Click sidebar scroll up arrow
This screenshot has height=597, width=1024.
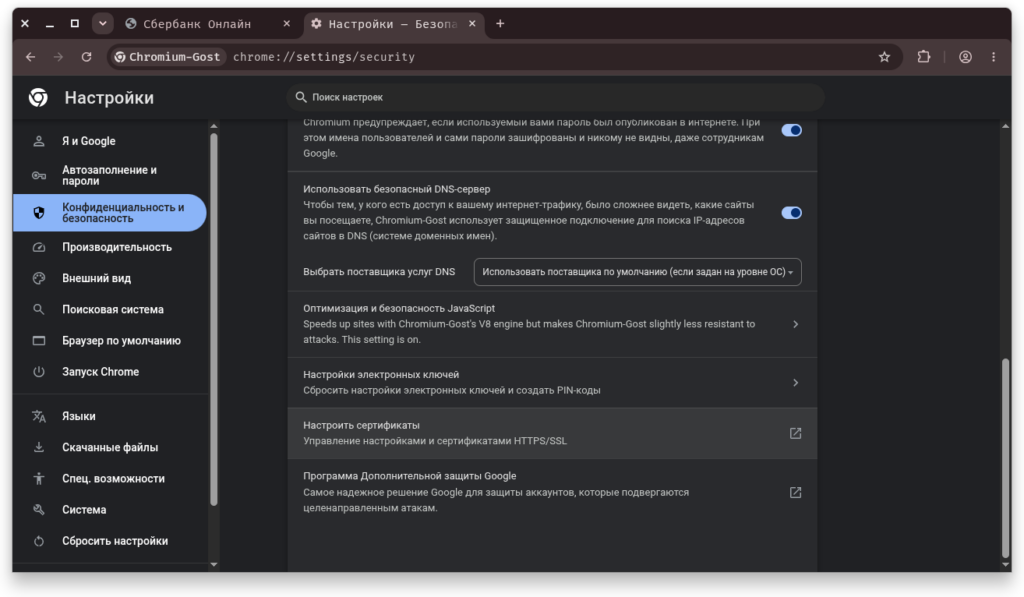pyautogui.click(x=214, y=126)
